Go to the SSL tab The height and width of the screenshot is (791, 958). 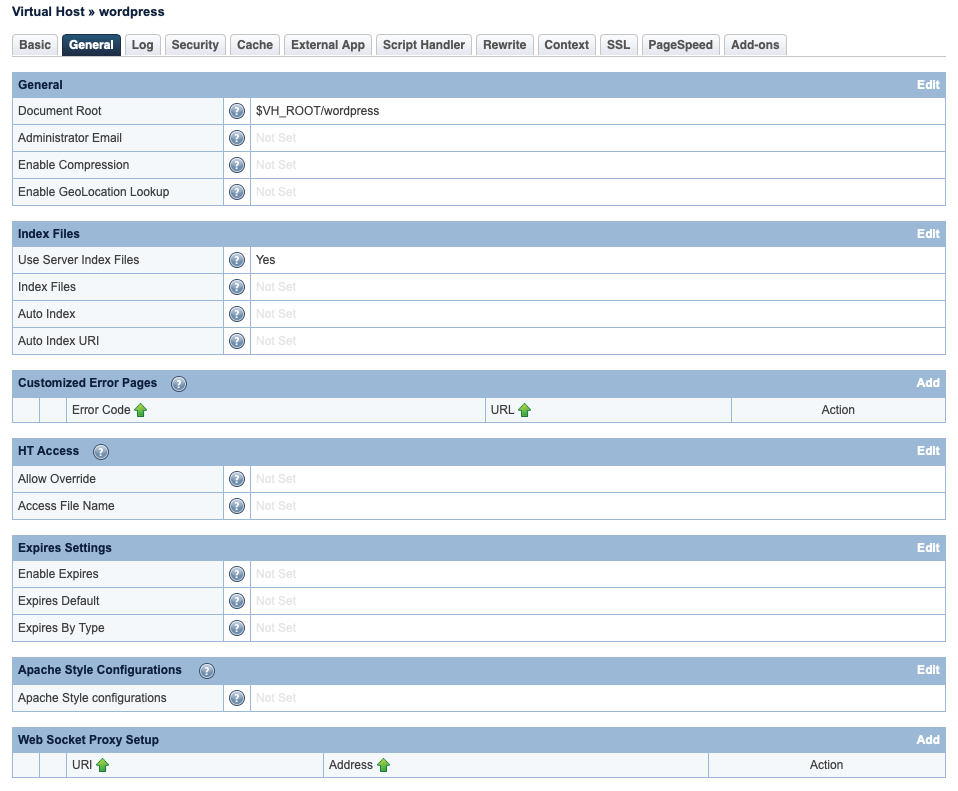pyautogui.click(x=619, y=45)
